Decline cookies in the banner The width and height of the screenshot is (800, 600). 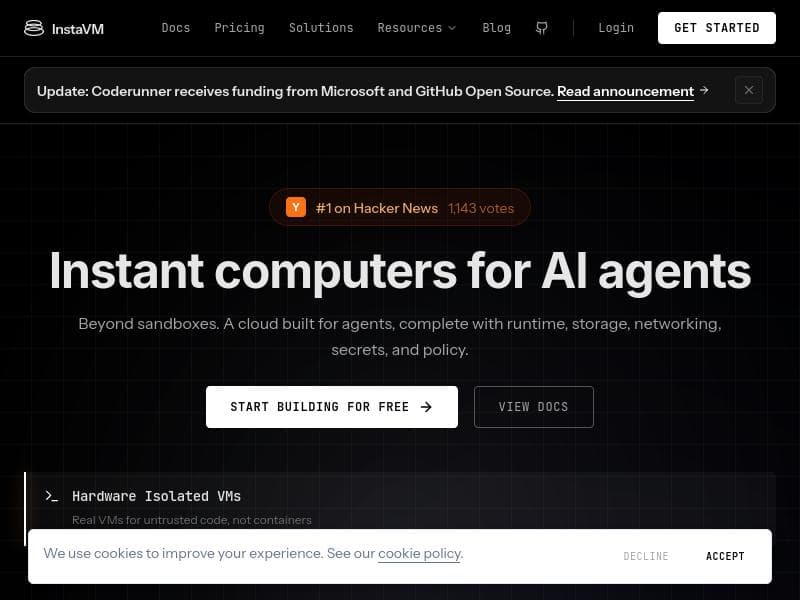tap(645, 556)
